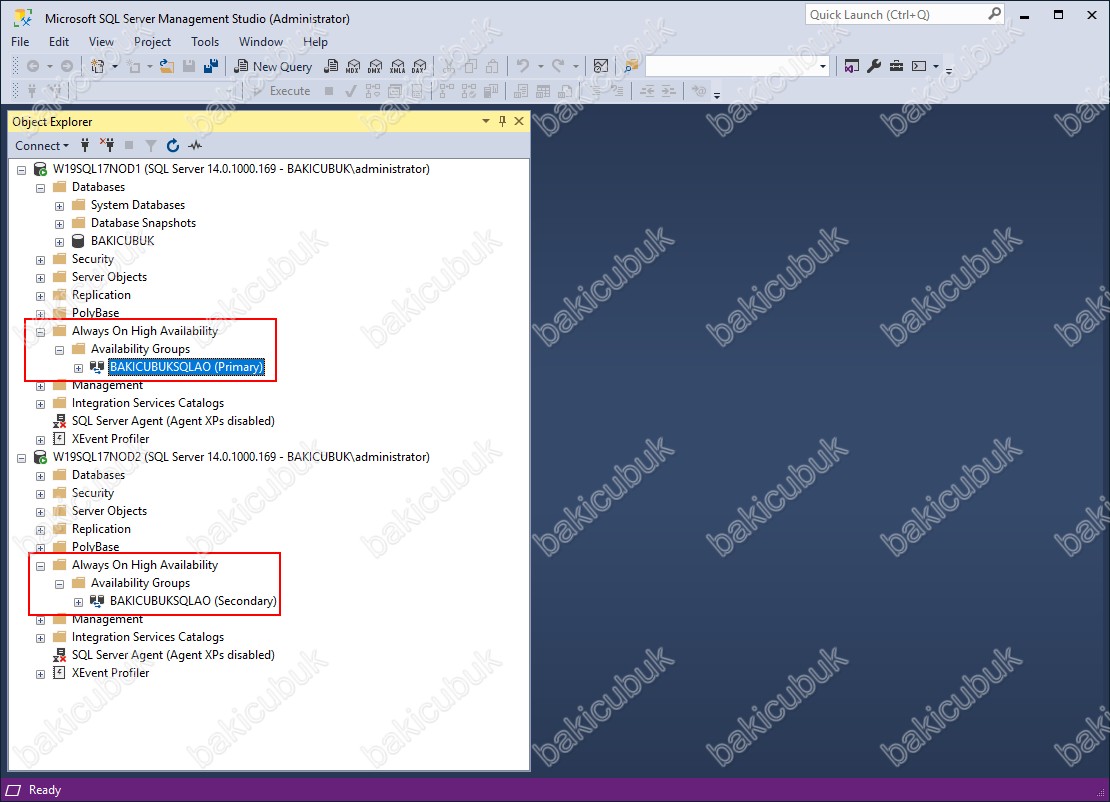1110x802 pixels.
Task: Open the Window menu
Action: coord(261,42)
